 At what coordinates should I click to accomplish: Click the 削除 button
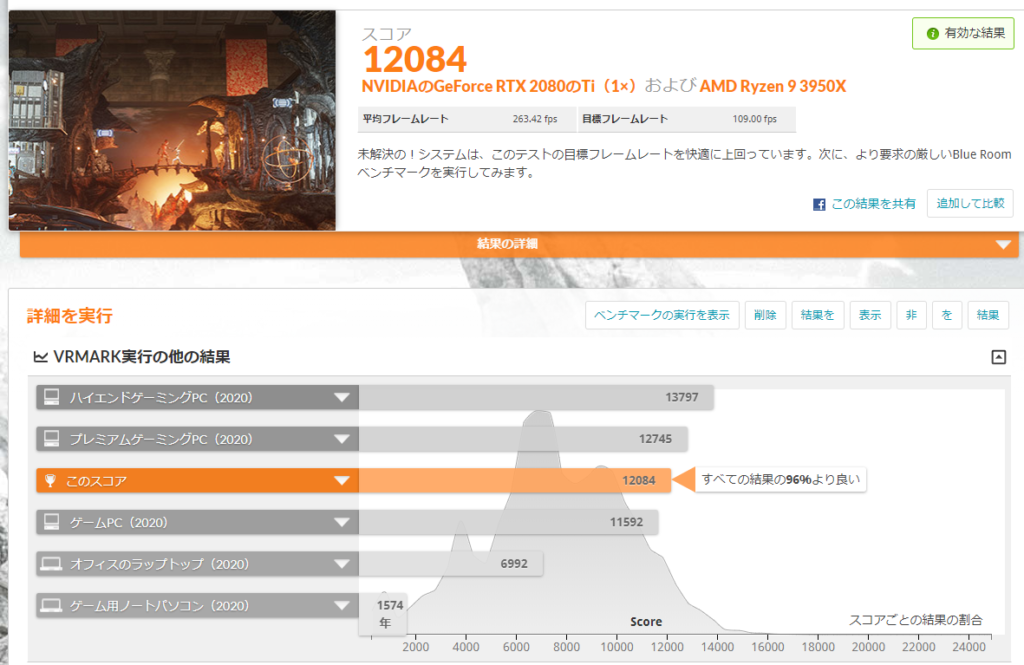(765, 315)
